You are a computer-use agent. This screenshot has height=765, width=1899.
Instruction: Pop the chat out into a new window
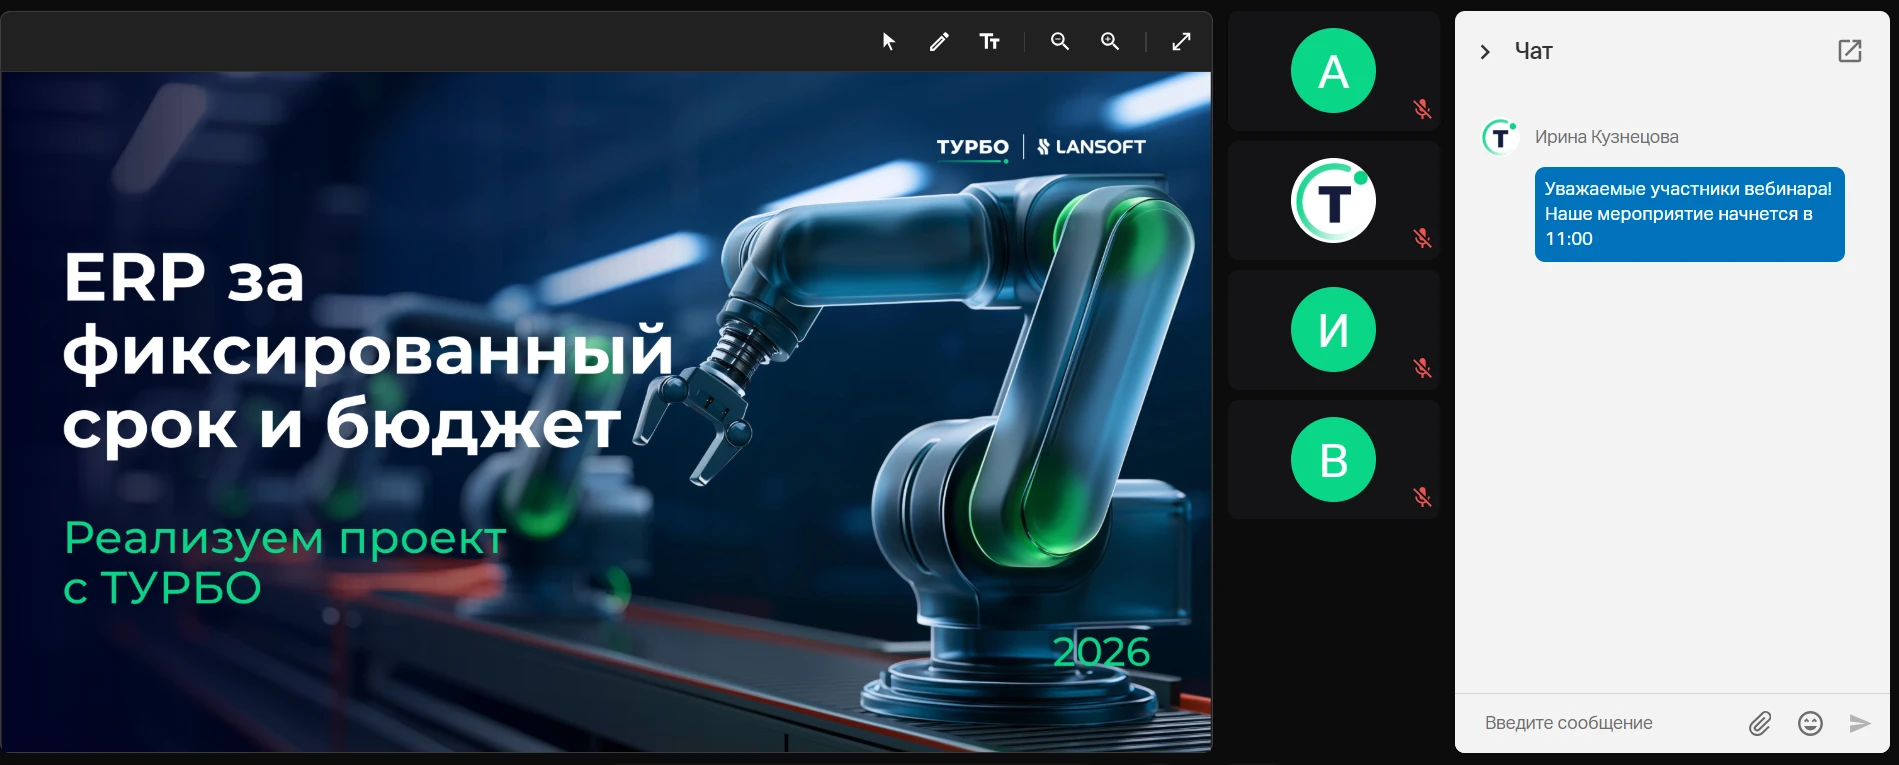point(1850,51)
